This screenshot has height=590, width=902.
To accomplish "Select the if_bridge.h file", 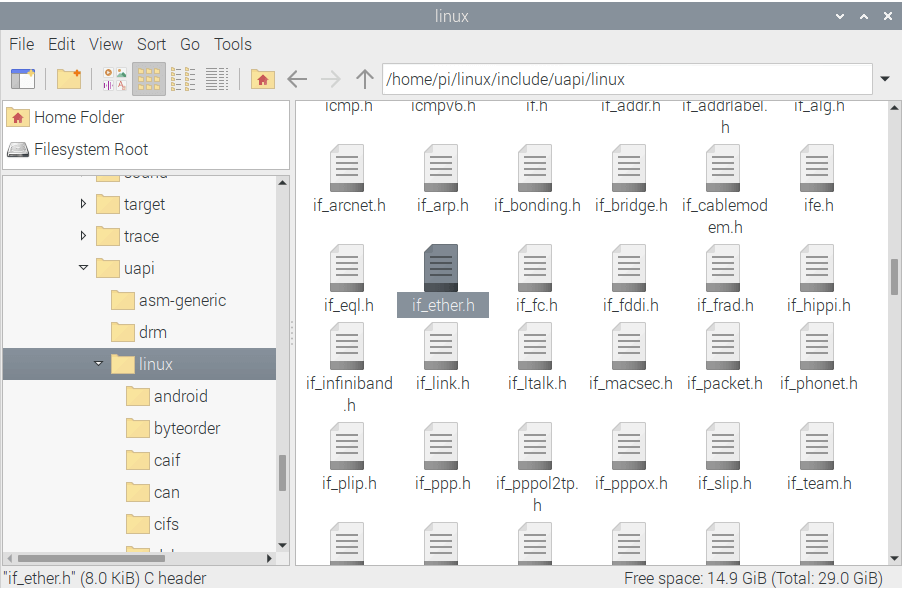I will [631, 169].
